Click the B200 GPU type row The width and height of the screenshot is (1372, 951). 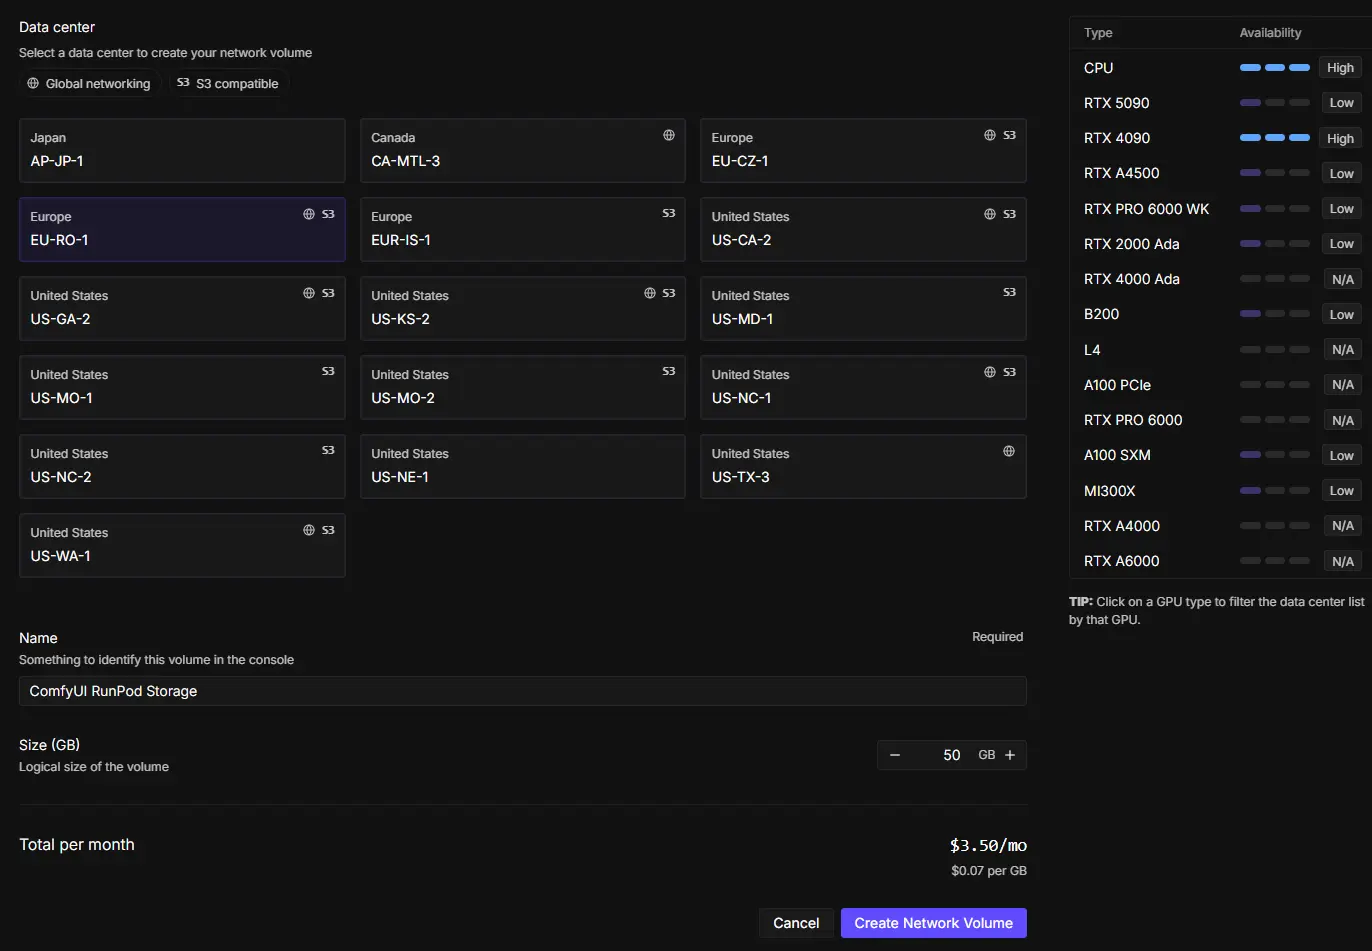coord(1101,314)
